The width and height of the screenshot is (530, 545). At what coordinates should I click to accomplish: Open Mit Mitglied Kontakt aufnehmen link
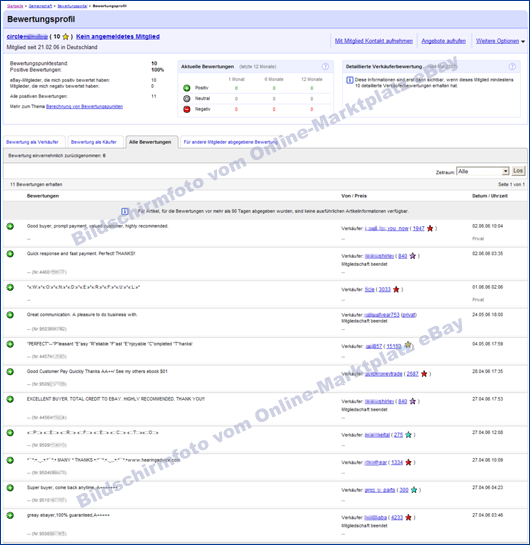click(x=374, y=41)
